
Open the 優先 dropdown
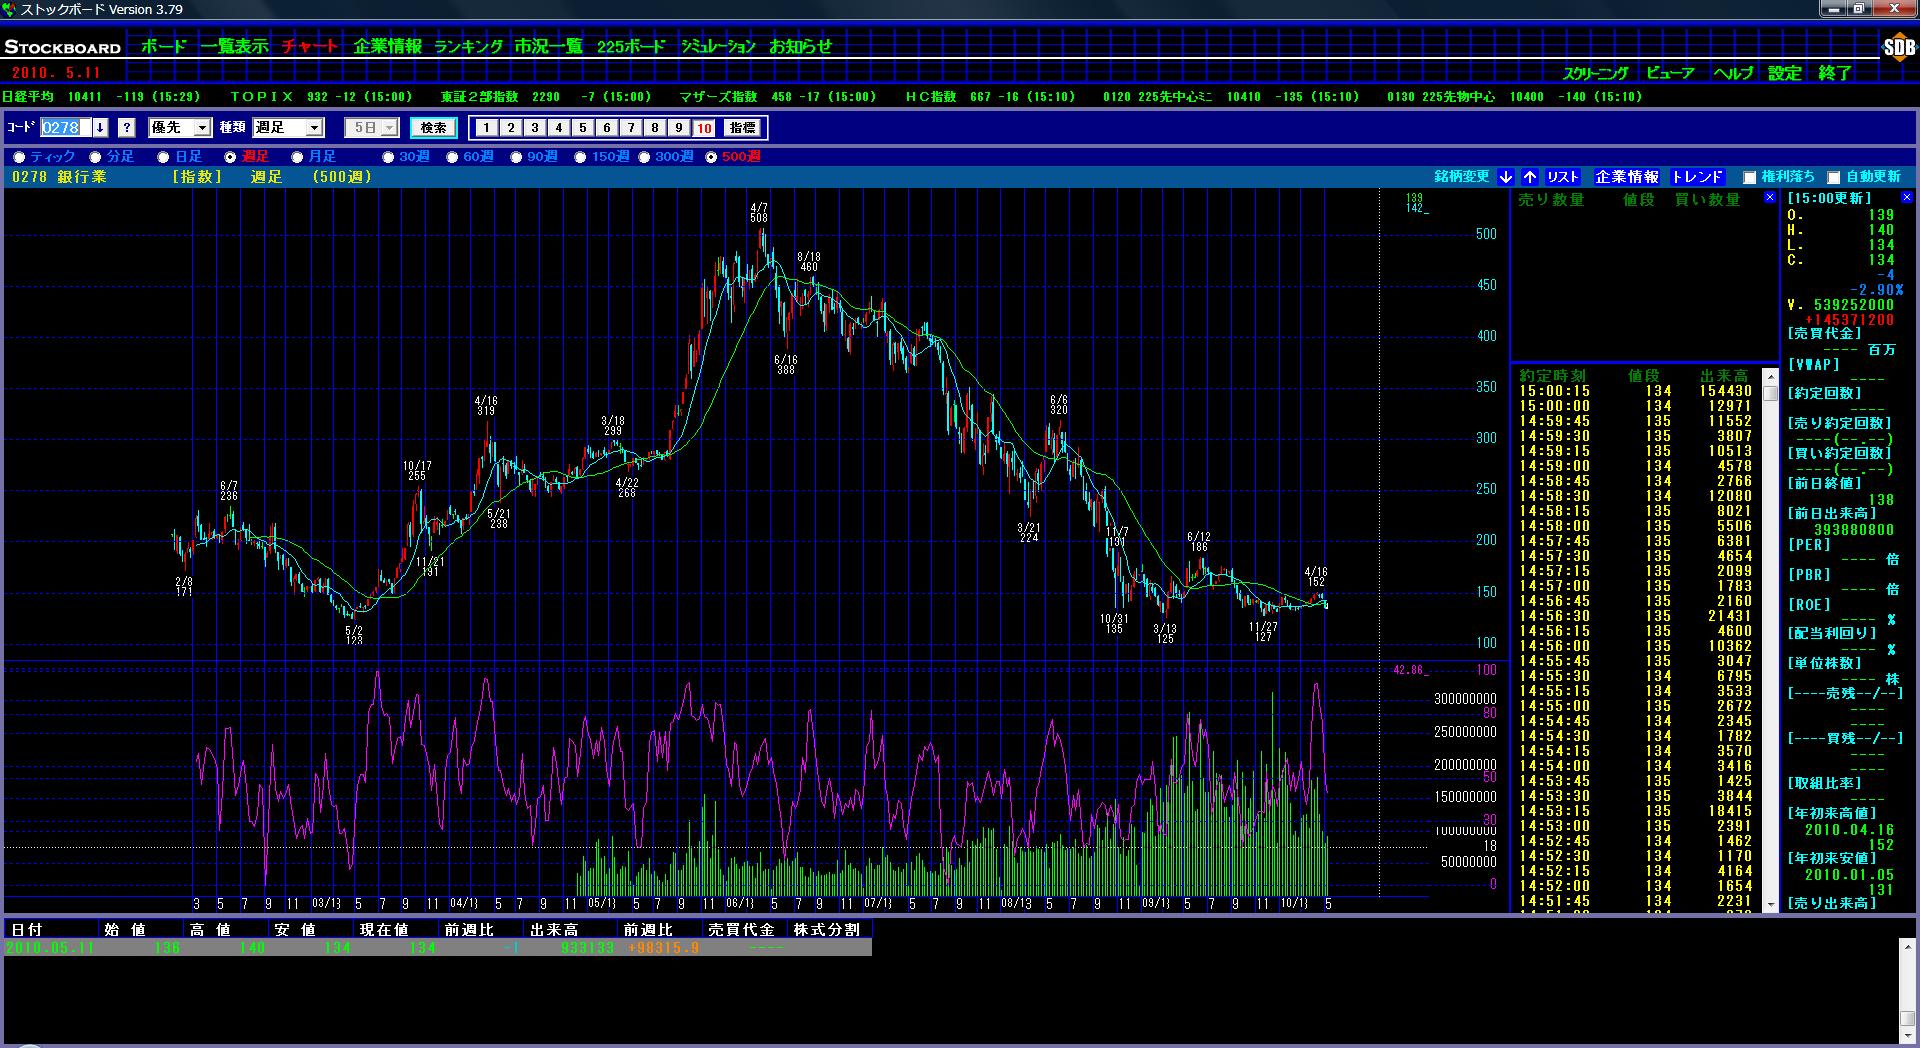pos(202,128)
